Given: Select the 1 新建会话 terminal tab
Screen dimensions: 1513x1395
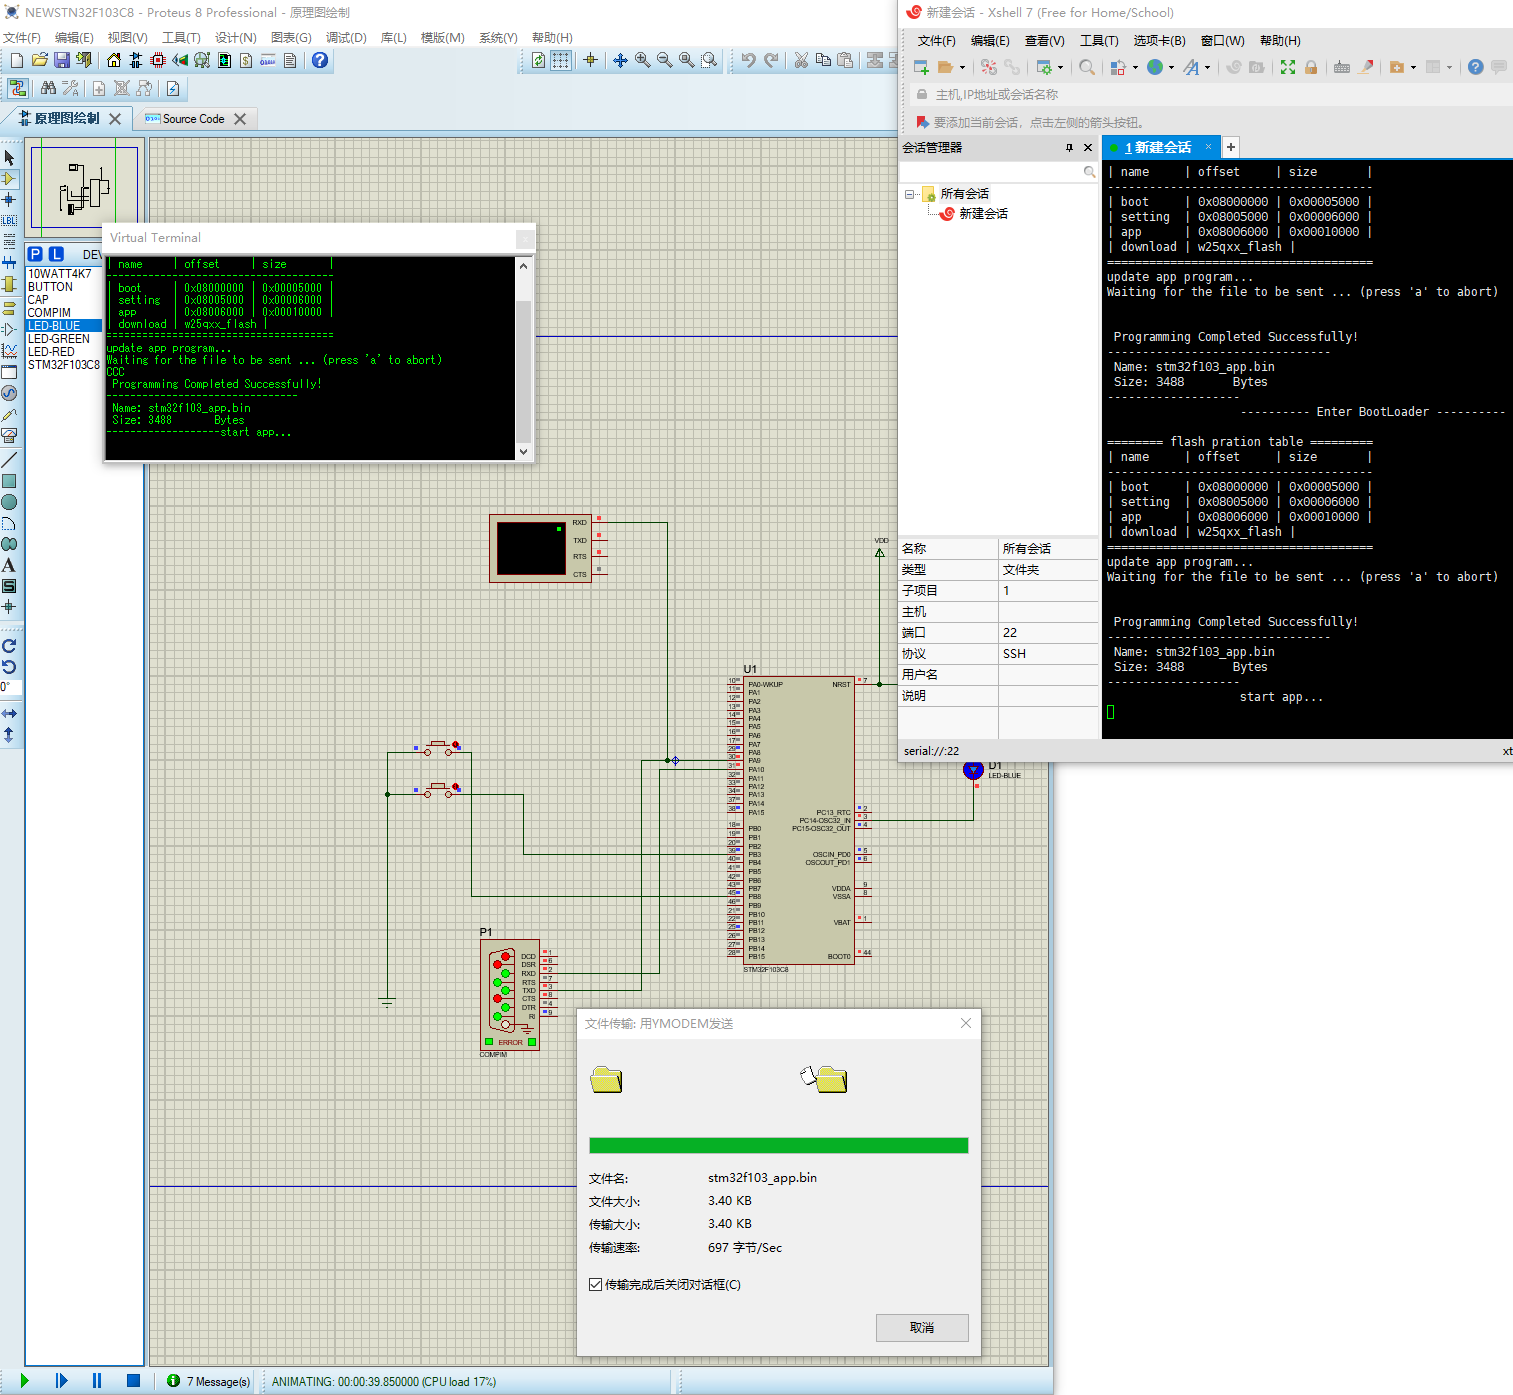Looking at the screenshot, I should click(x=1161, y=147).
